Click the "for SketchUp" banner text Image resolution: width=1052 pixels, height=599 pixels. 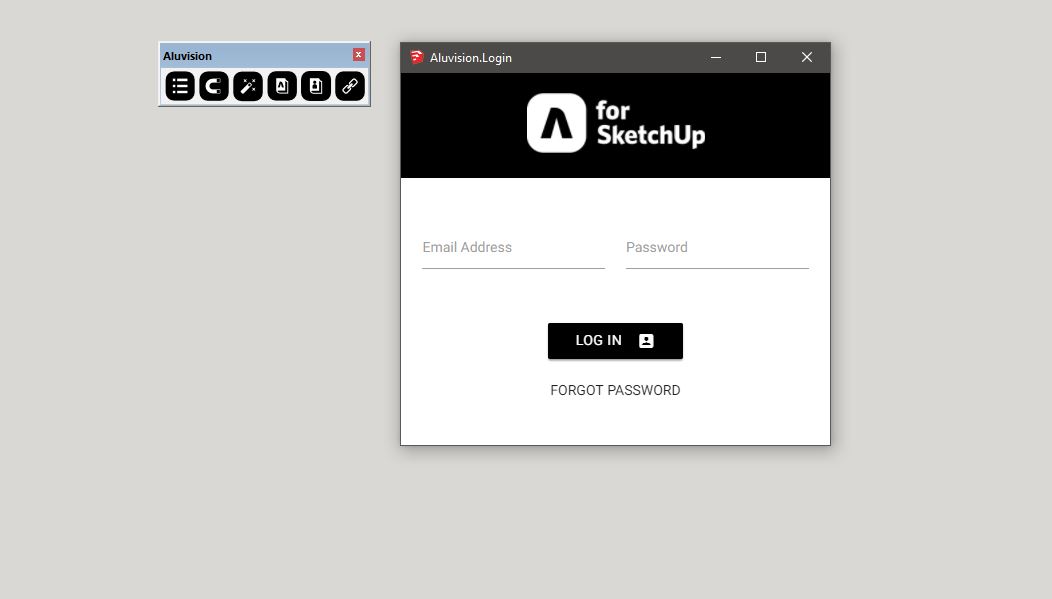click(x=650, y=123)
